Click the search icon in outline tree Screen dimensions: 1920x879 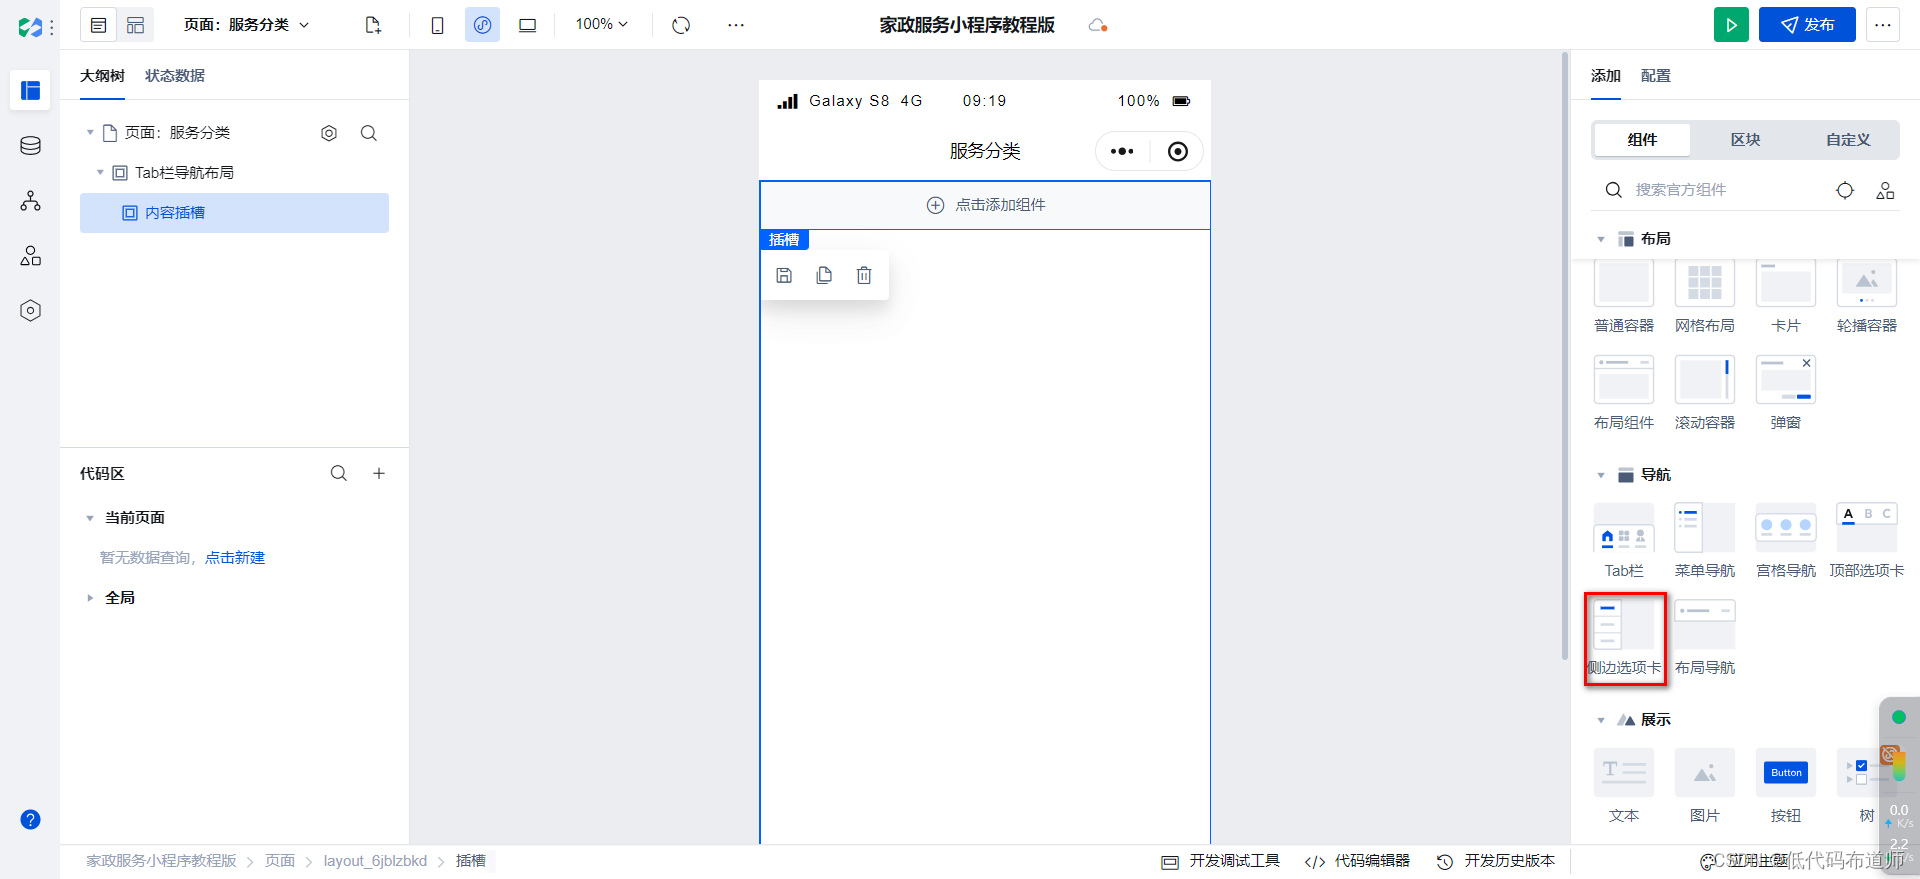pyautogui.click(x=369, y=133)
